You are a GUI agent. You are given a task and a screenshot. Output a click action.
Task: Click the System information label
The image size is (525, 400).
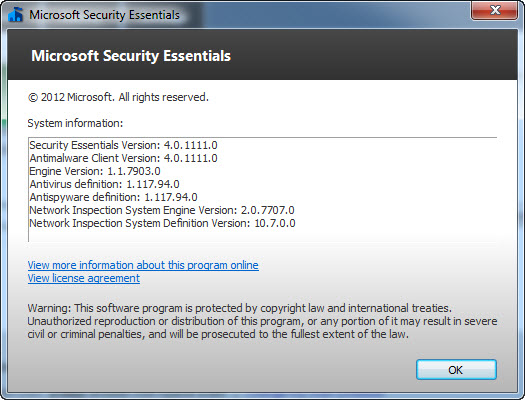pyautogui.click(x=75, y=123)
